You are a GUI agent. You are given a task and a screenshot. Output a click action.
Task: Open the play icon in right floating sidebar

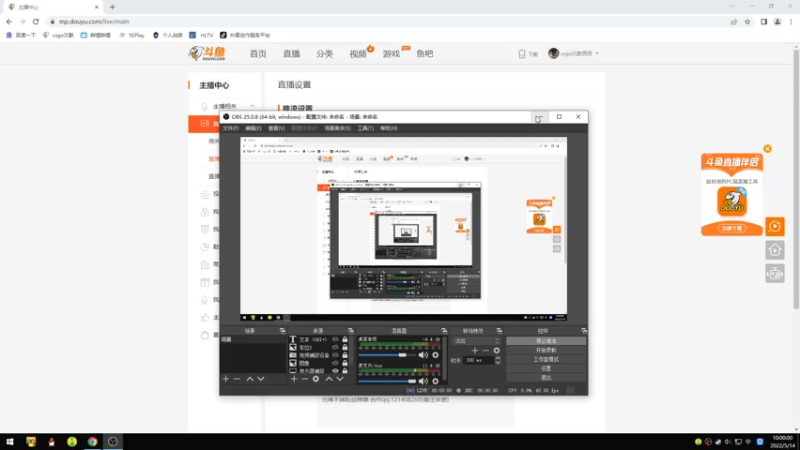[x=774, y=227]
